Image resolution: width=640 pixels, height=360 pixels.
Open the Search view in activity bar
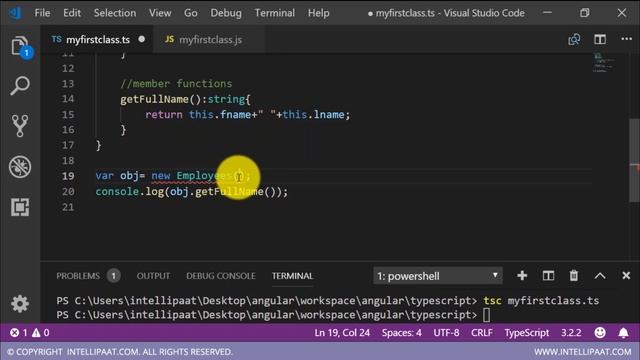pyautogui.click(x=20, y=86)
